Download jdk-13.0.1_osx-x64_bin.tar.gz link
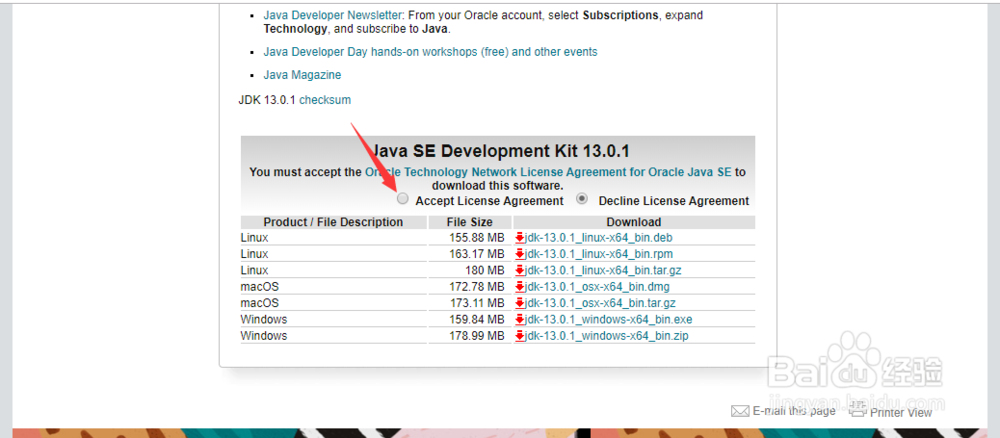This screenshot has width=1000, height=438. (x=600, y=303)
